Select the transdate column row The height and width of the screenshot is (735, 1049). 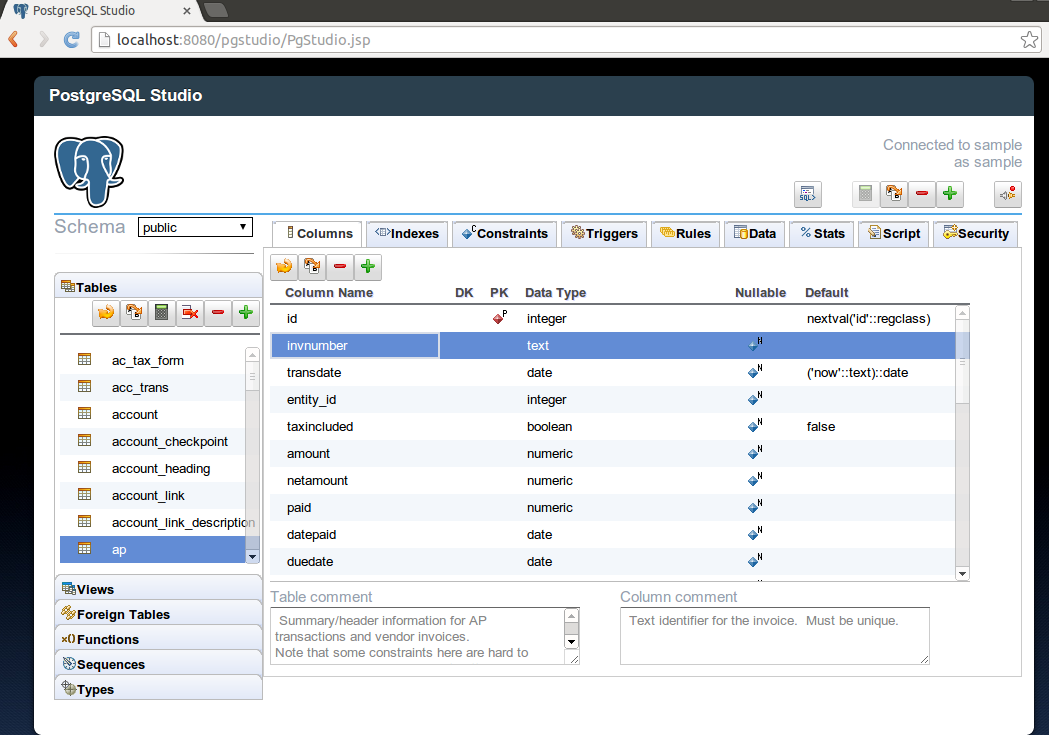click(314, 372)
